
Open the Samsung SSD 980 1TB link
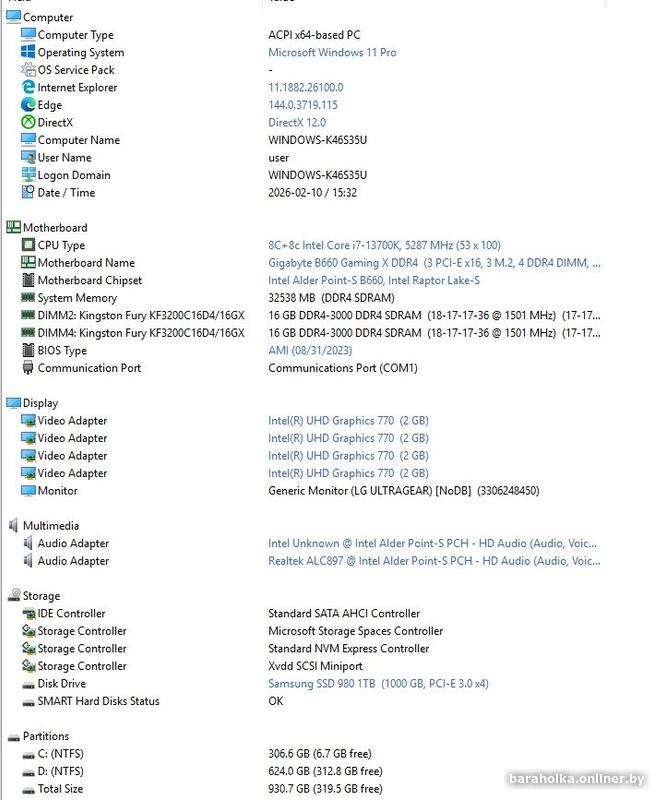tap(378, 683)
